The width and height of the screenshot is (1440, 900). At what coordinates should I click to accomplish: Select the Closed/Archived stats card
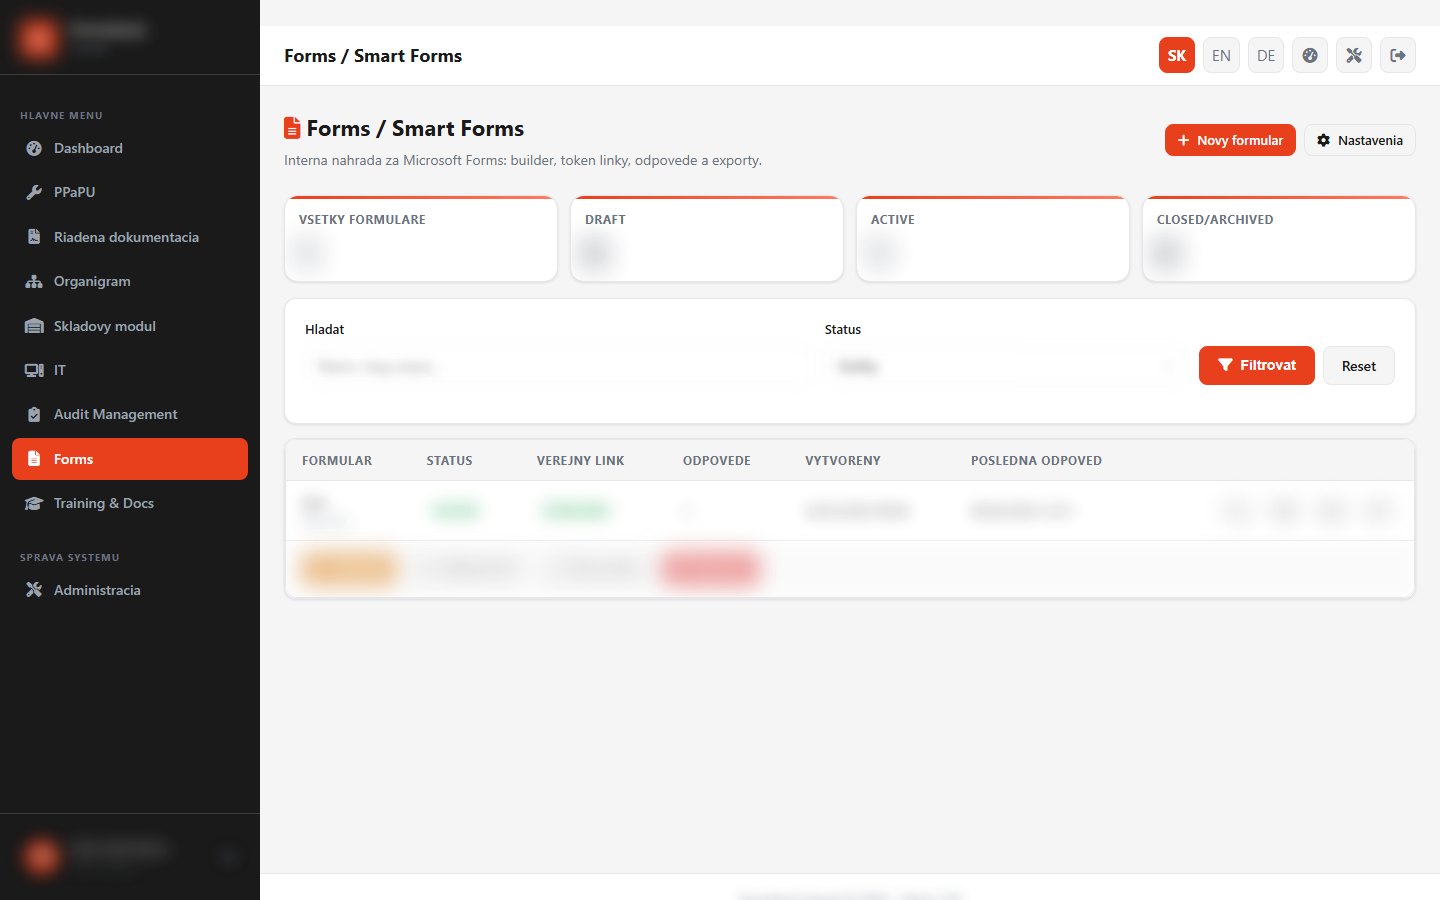coord(1279,239)
